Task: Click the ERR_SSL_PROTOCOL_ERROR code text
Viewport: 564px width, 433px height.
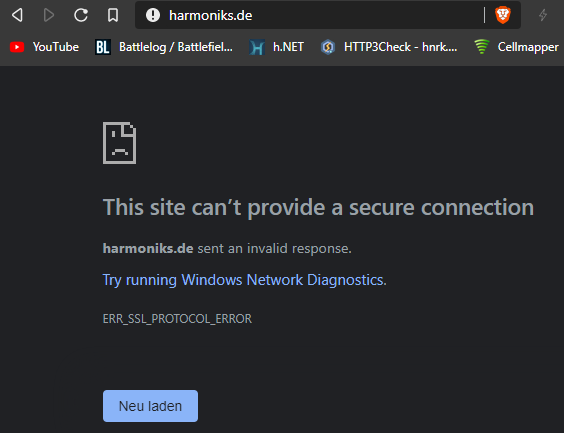Action: pyautogui.click(x=177, y=319)
